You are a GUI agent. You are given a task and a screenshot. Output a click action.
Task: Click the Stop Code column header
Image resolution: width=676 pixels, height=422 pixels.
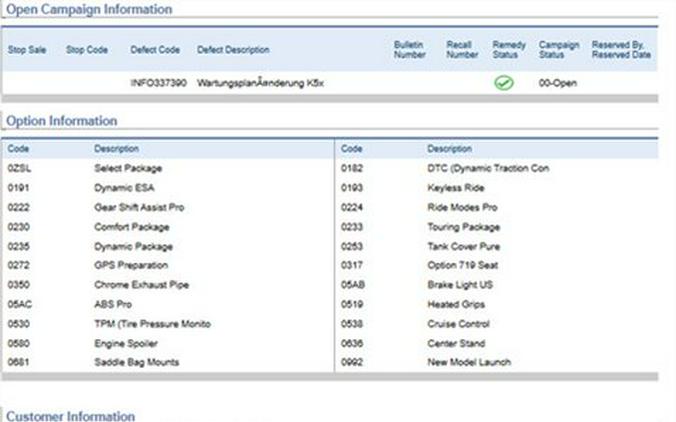tap(87, 50)
